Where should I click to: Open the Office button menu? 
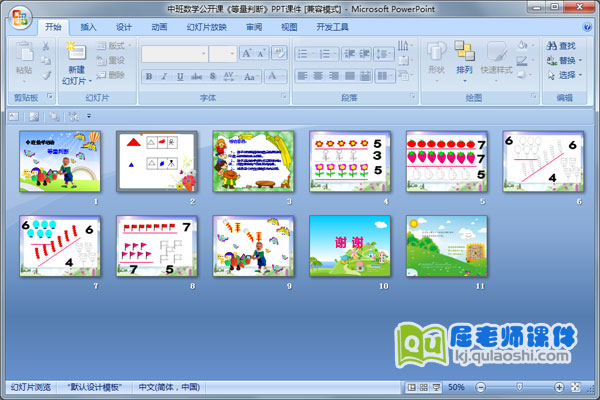pos(20,18)
